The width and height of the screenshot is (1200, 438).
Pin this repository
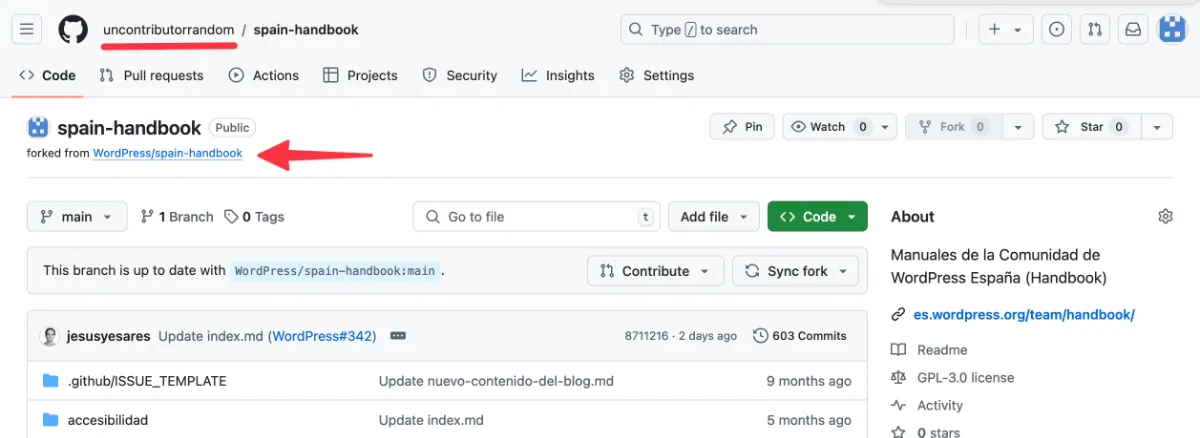point(742,127)
